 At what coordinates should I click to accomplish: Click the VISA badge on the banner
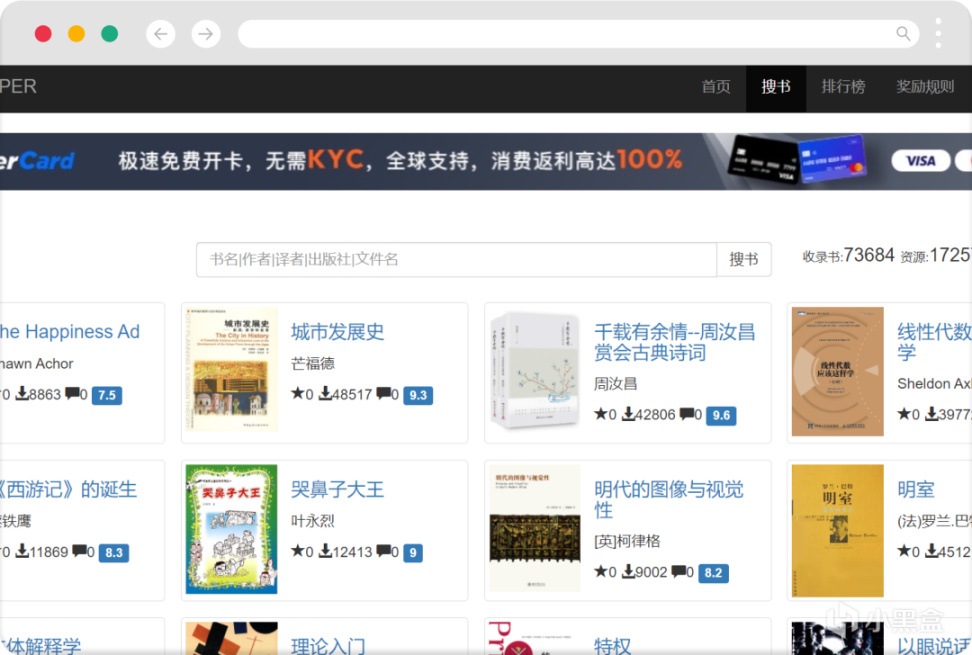(x=921, y=161)
